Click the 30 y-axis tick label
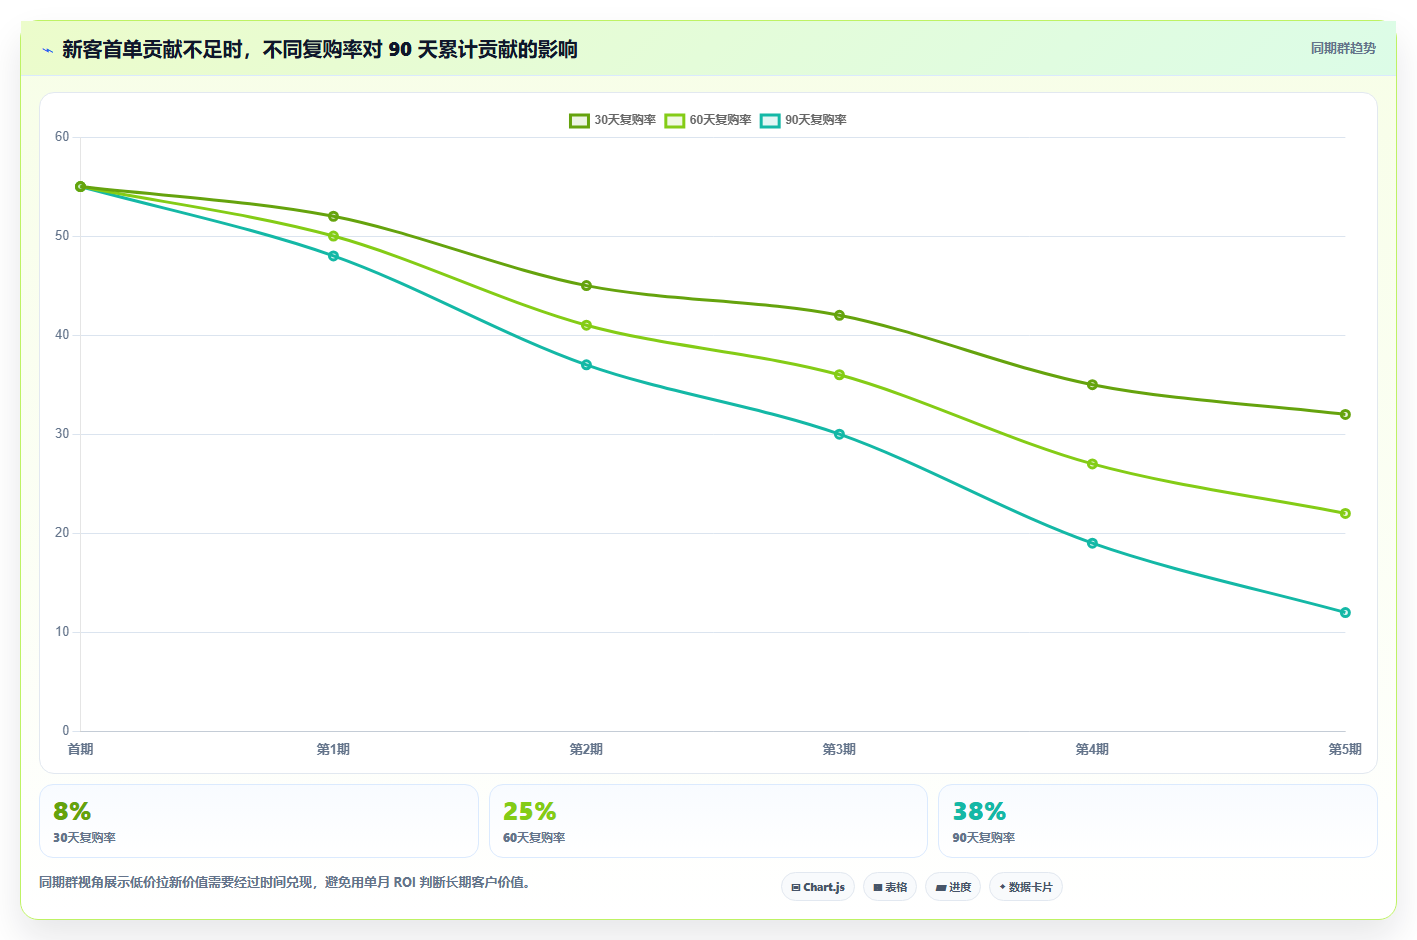The height and width of the screenshot is (940, 1417). pyautogui.click(x=62, y=434)
